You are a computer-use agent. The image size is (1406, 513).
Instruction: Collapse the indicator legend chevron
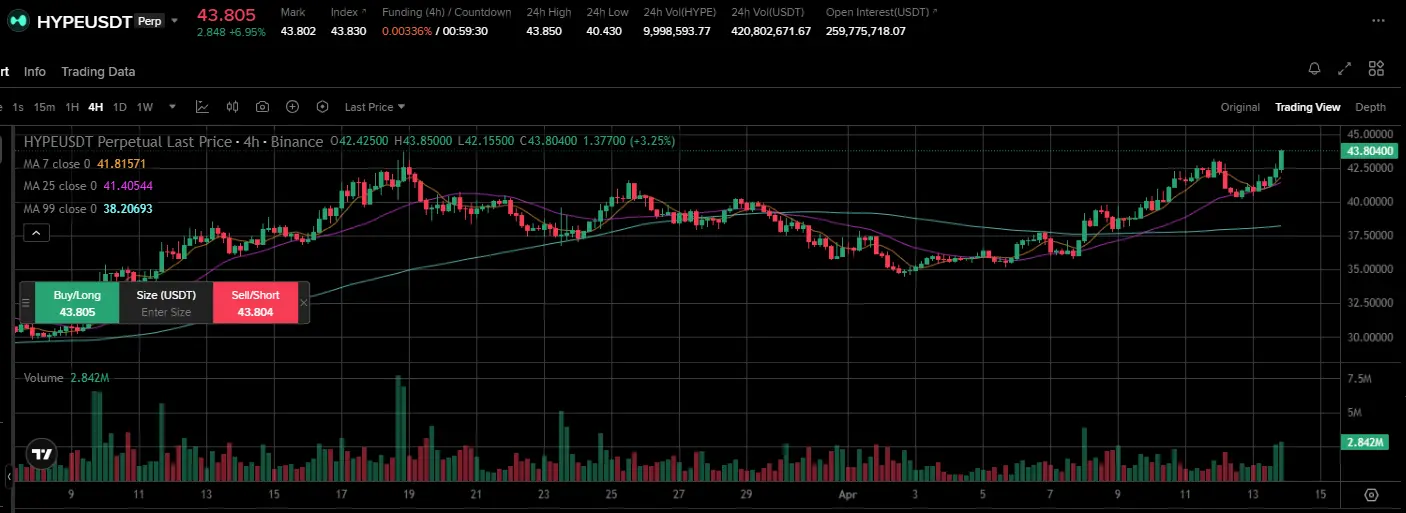(x=35, y=233)
